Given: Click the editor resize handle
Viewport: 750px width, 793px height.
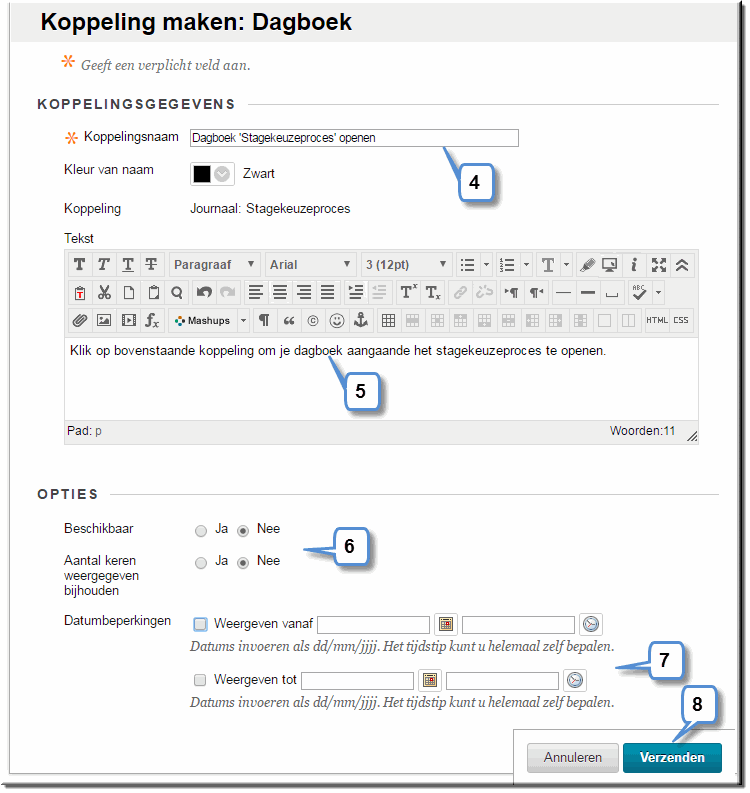Looking at the screenshot, I should point(693,437).
